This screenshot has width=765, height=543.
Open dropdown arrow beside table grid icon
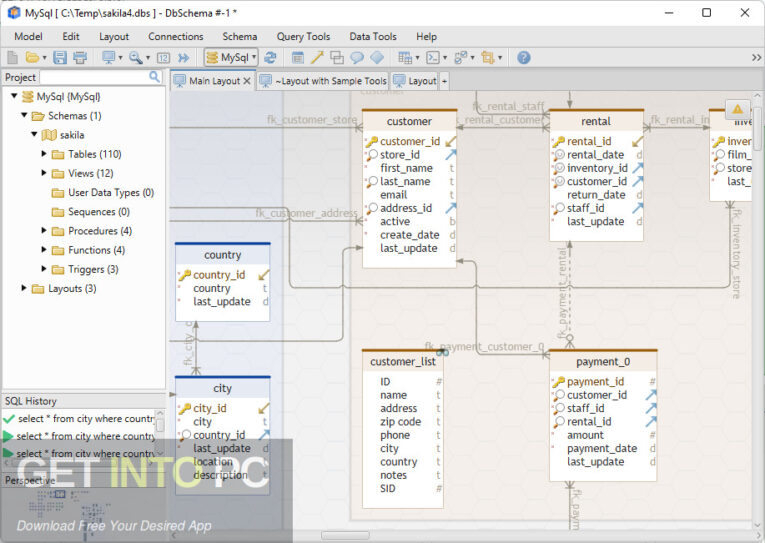pos(417,58)
